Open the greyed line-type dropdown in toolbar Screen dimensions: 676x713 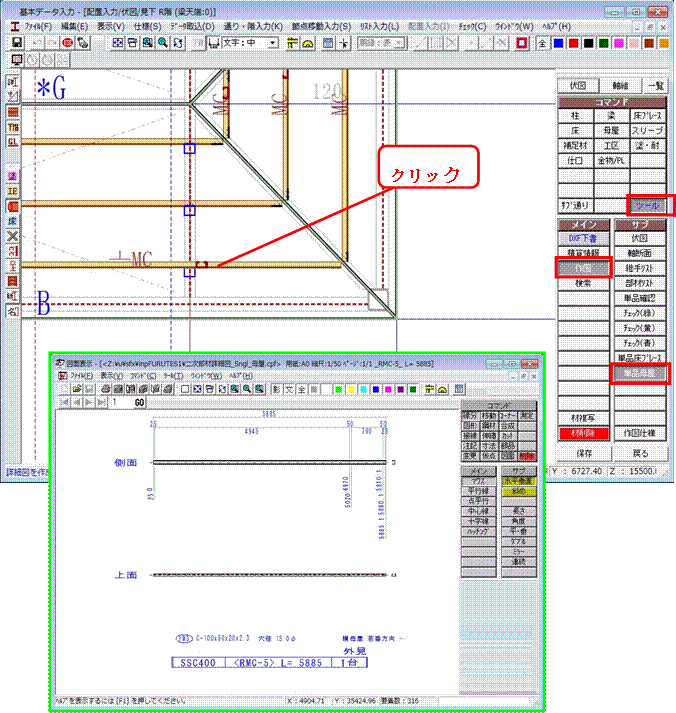pyautogui.click(x=399, y=43)
